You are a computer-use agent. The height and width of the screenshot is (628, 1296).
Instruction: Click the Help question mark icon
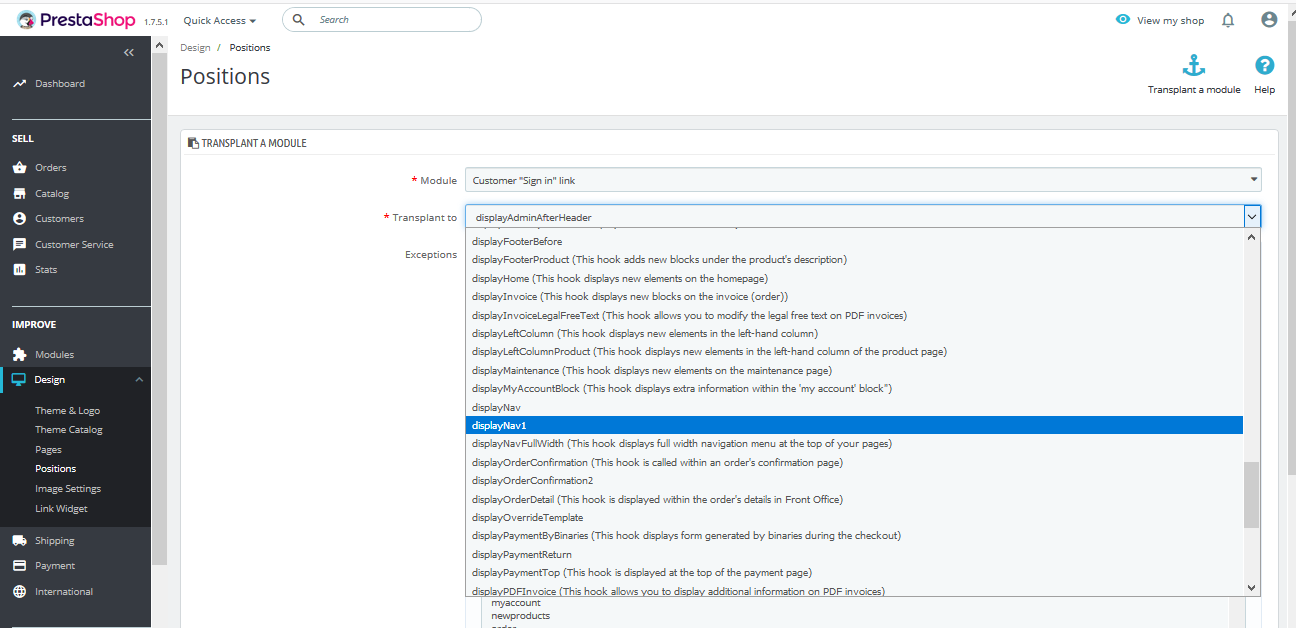(1265, 66)
